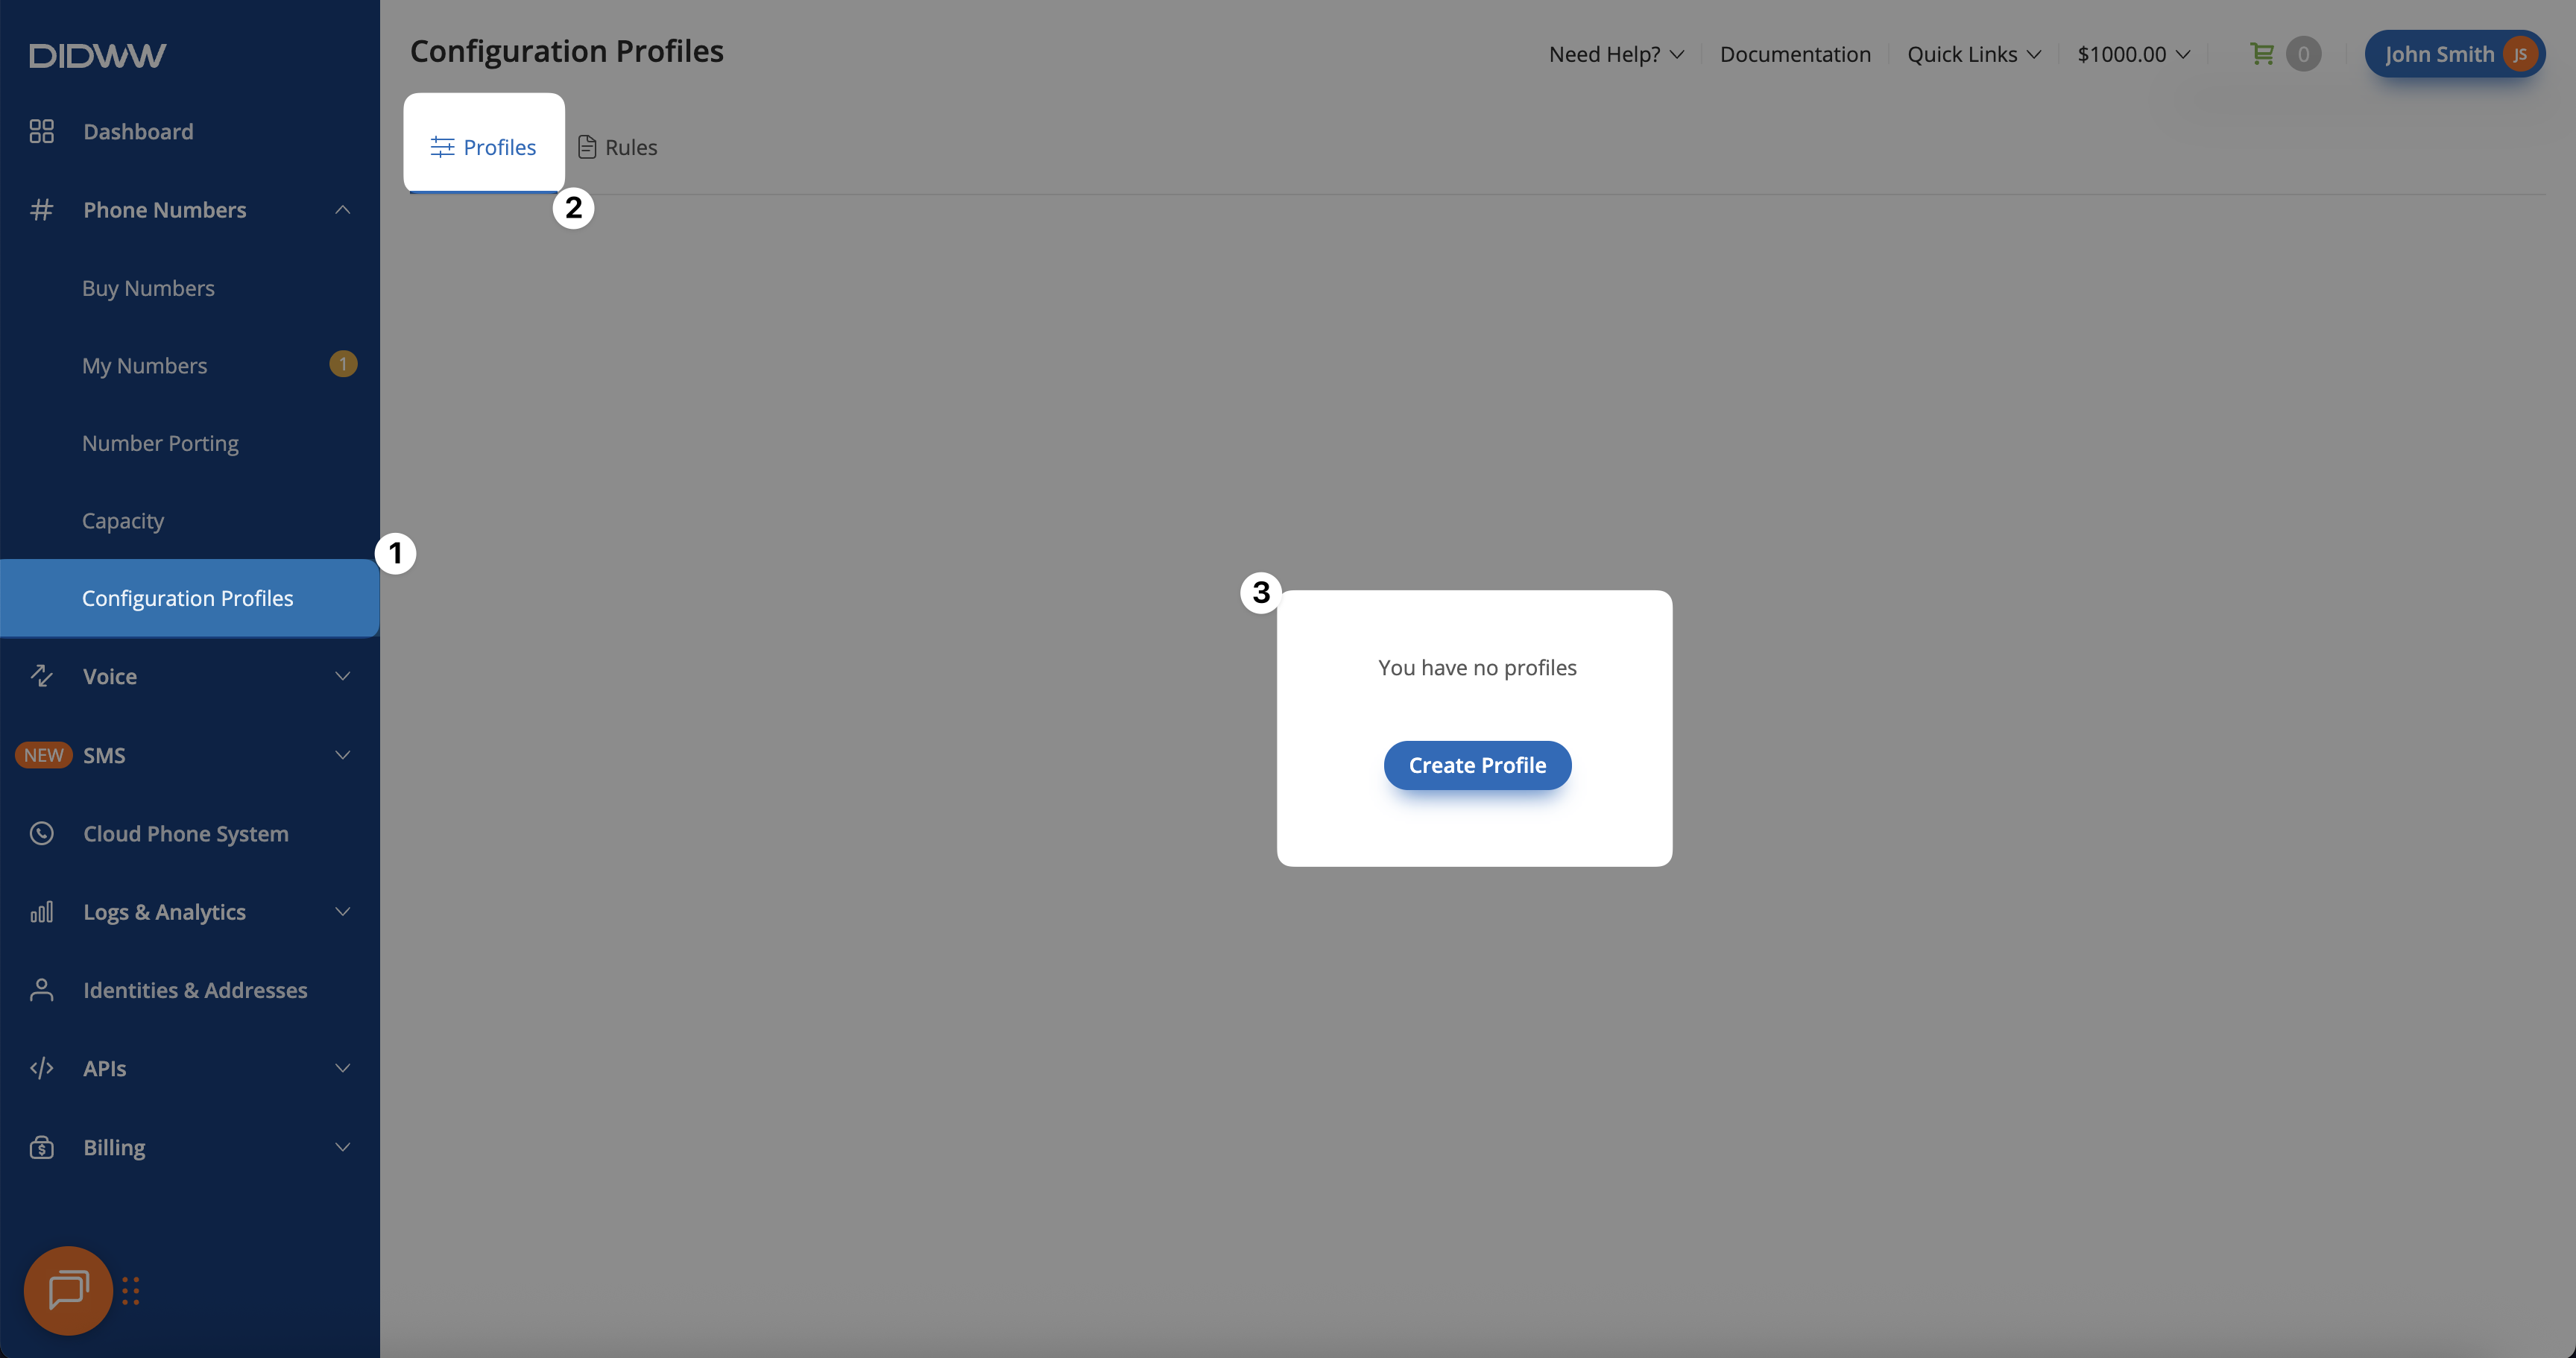Click the chat widget drag handle dots
Image resolution: width=2576 pixels, height=1358 pixels.
click(x=131, y=1290)
